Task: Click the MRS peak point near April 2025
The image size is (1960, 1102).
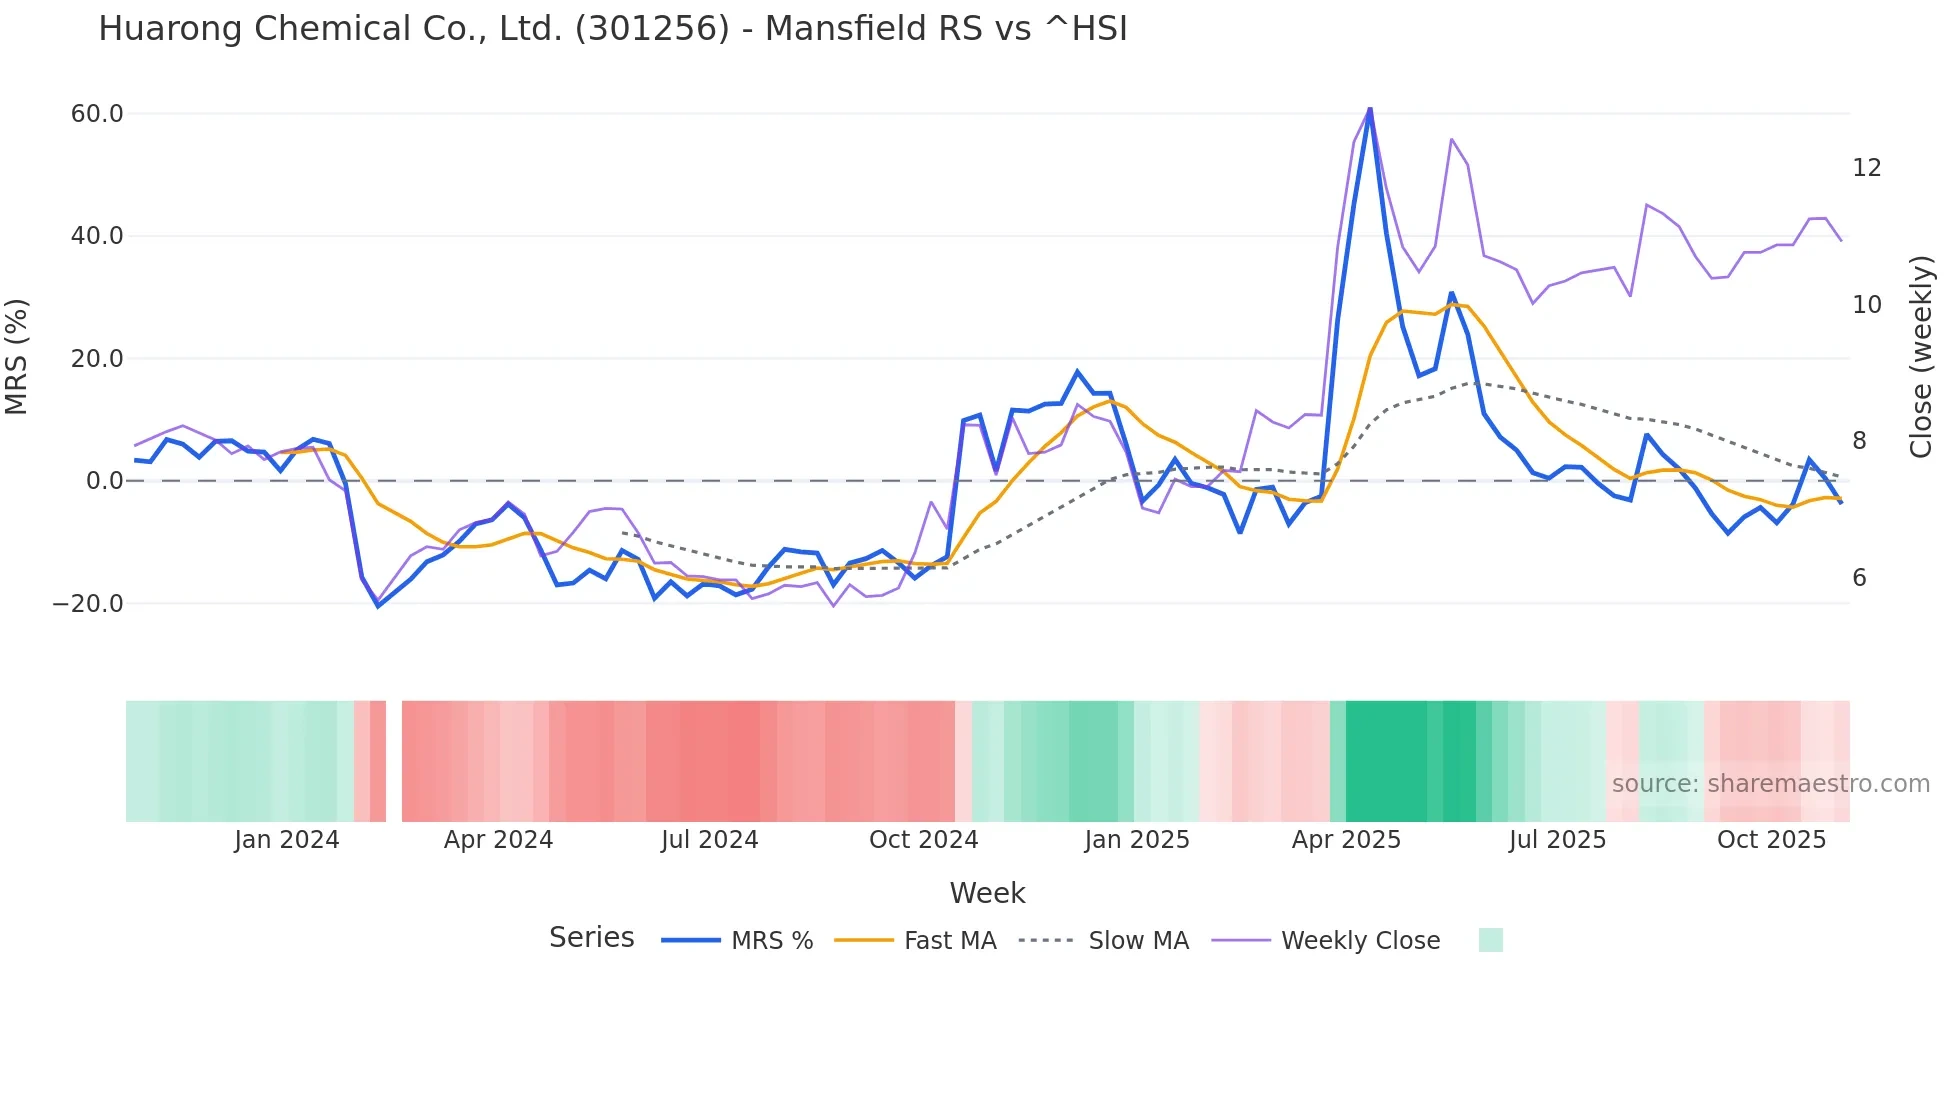Action: (1370, 108)
